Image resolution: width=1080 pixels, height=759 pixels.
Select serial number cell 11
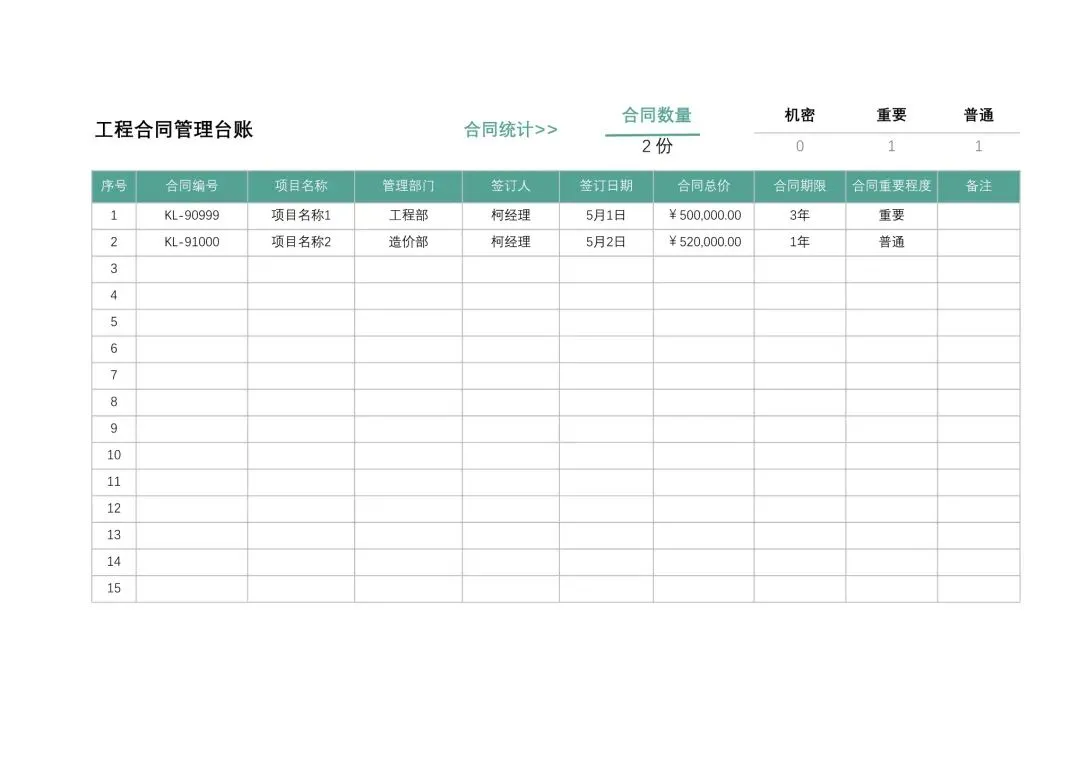[x=114, y=482]
